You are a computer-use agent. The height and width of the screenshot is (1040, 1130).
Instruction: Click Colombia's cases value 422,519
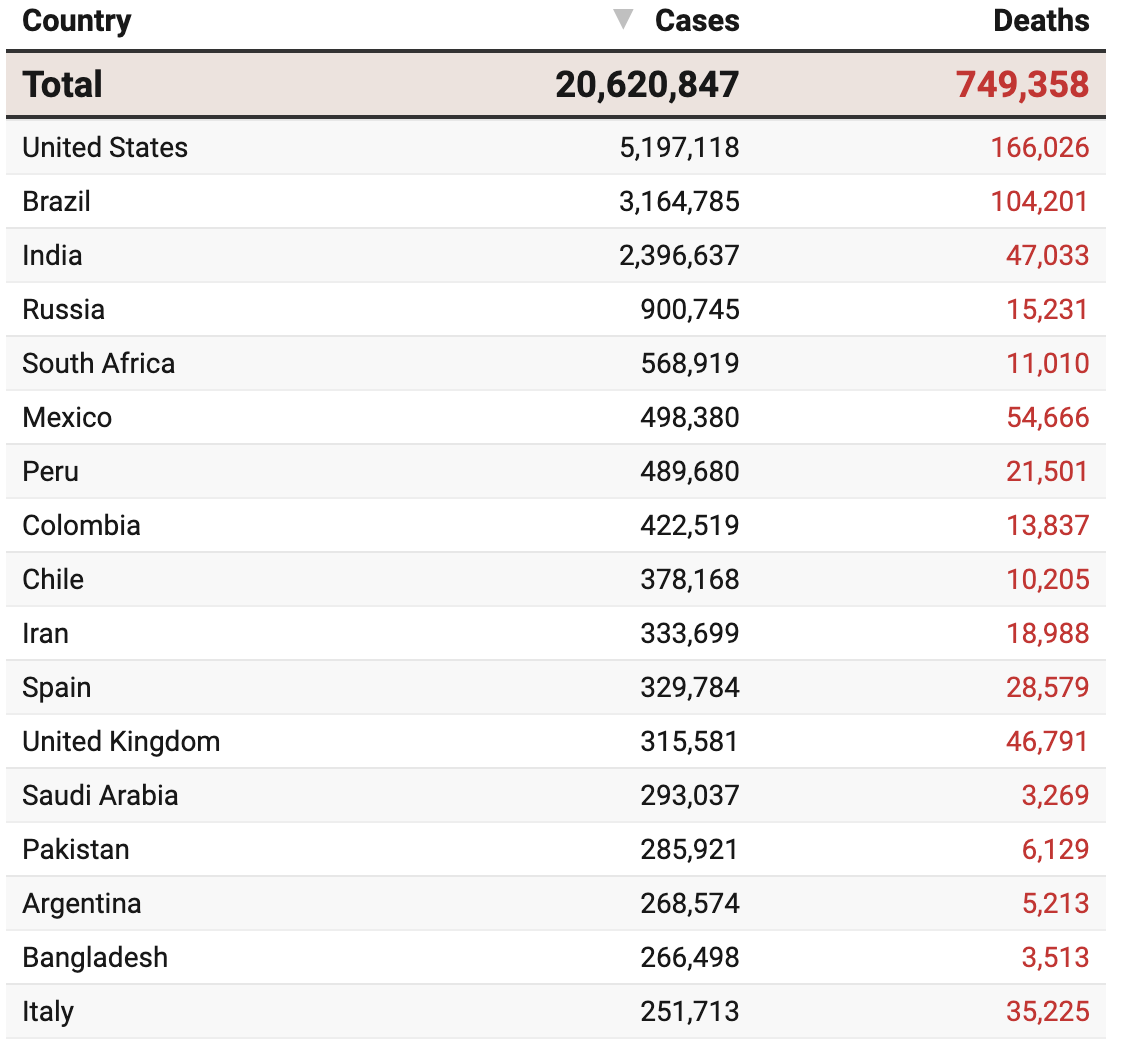tap(690, 526)
